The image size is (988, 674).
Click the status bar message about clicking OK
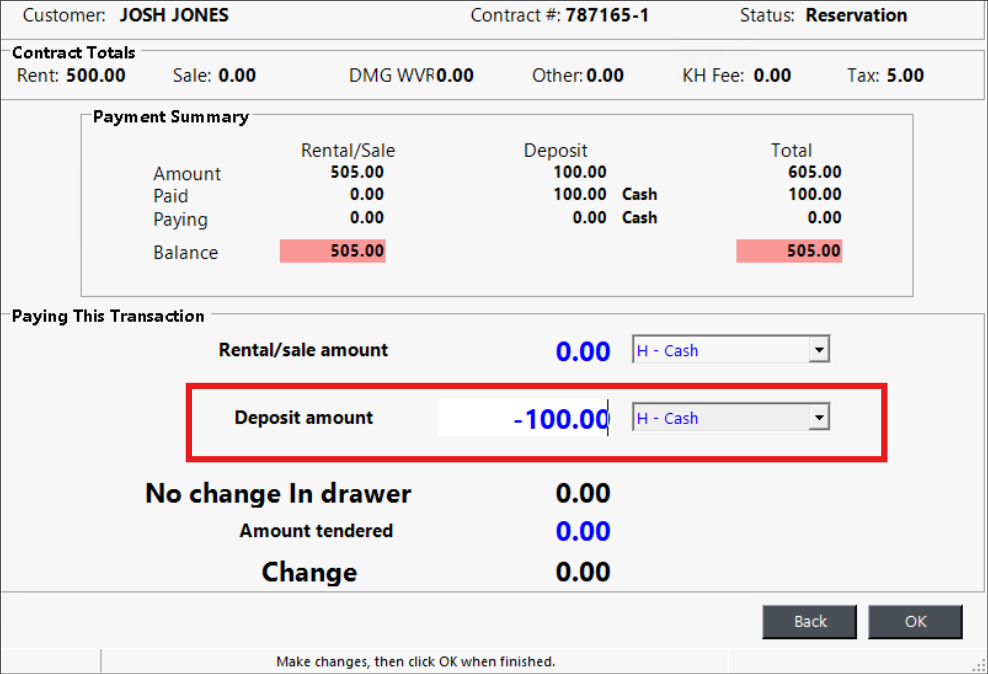[x=414, y=661]
